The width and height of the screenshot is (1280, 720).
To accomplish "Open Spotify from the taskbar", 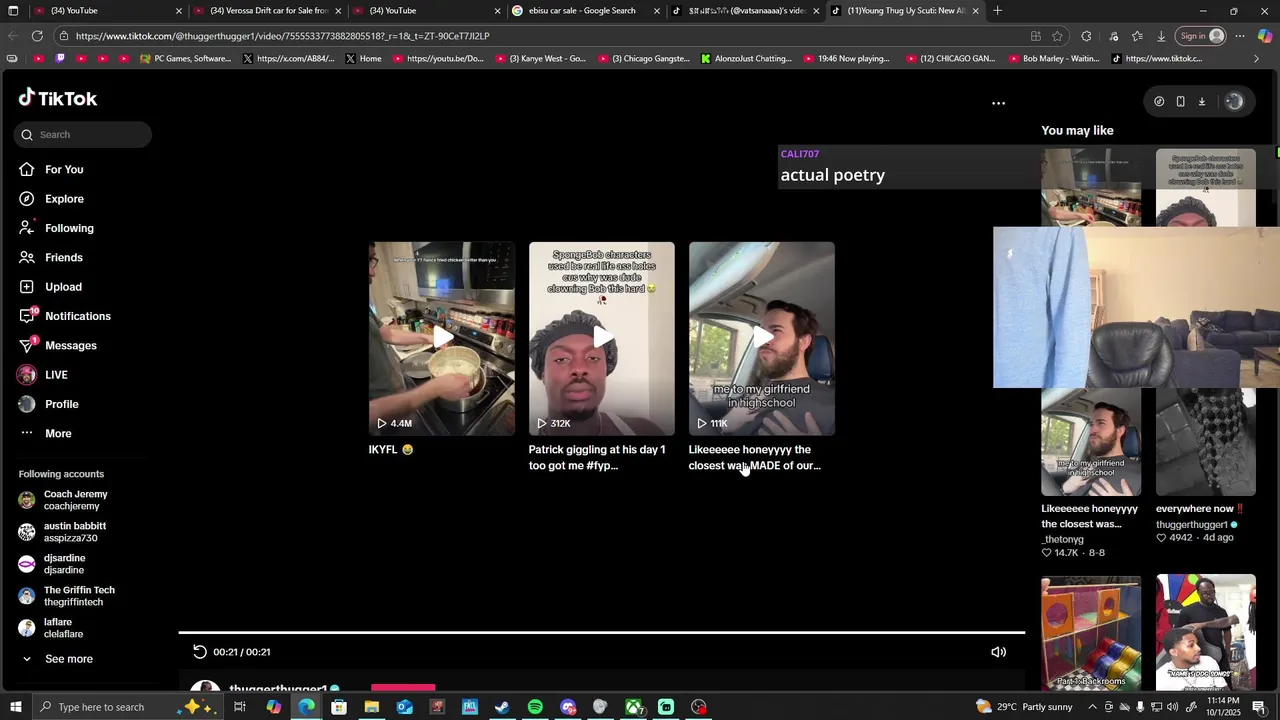I will click(535, 707).
